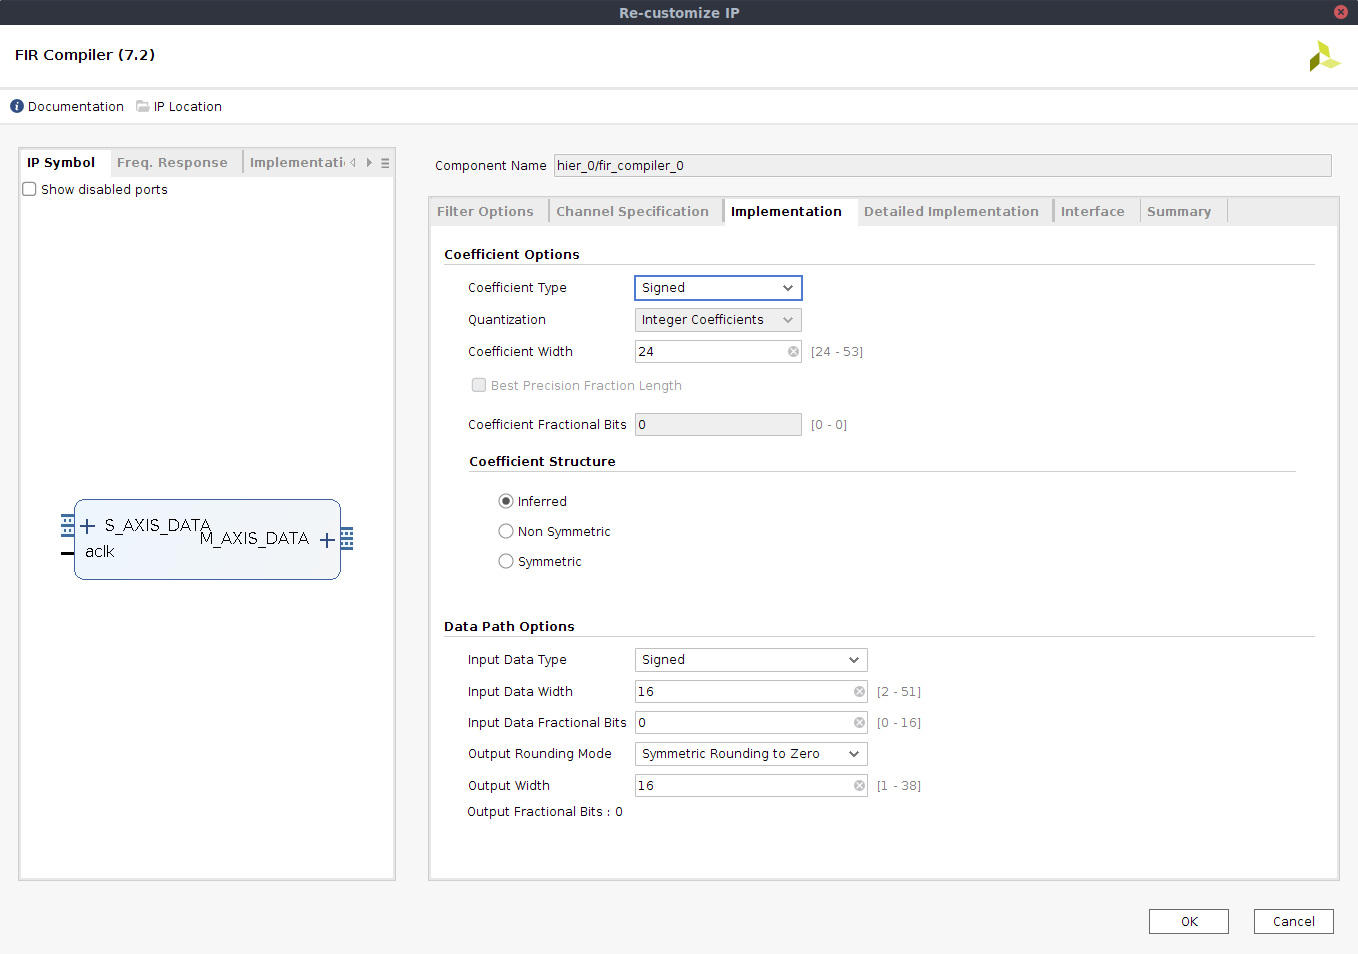The image size is (1358, 954).
Task: Select Inferred coefficient structure
Action: click(506, 501)
